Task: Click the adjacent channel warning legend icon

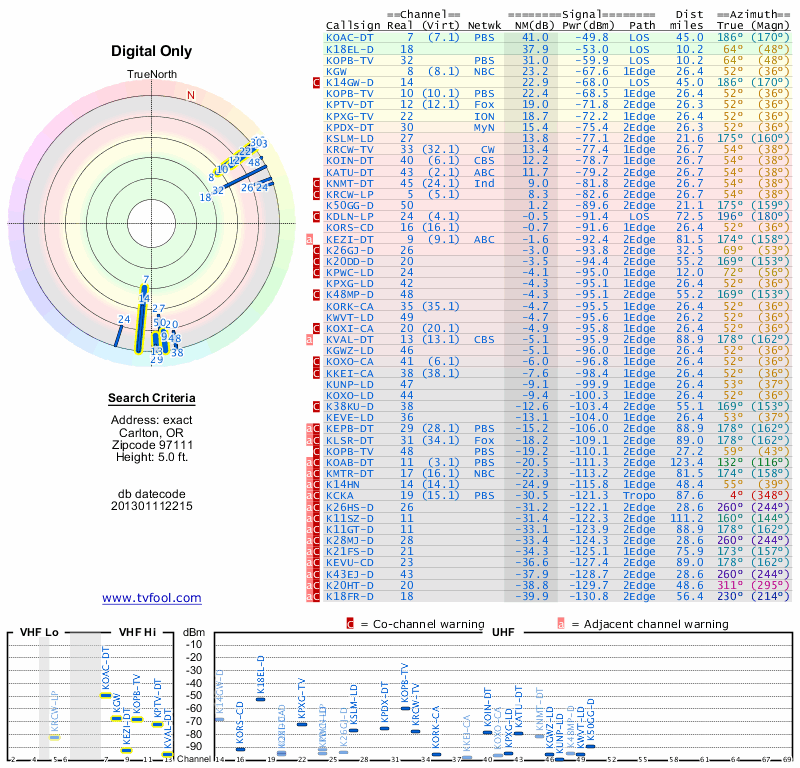Action: click(561, 623)
